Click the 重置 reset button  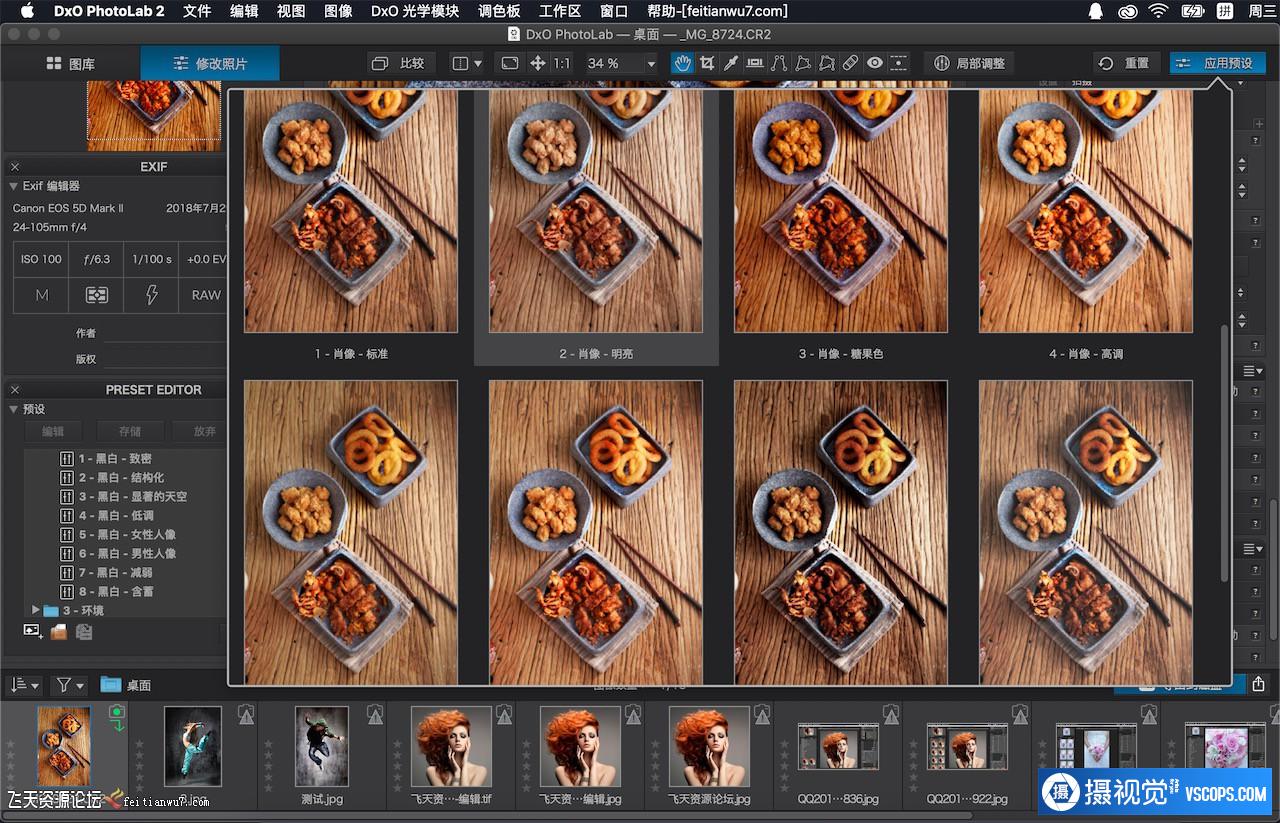tap(1125, 63)
